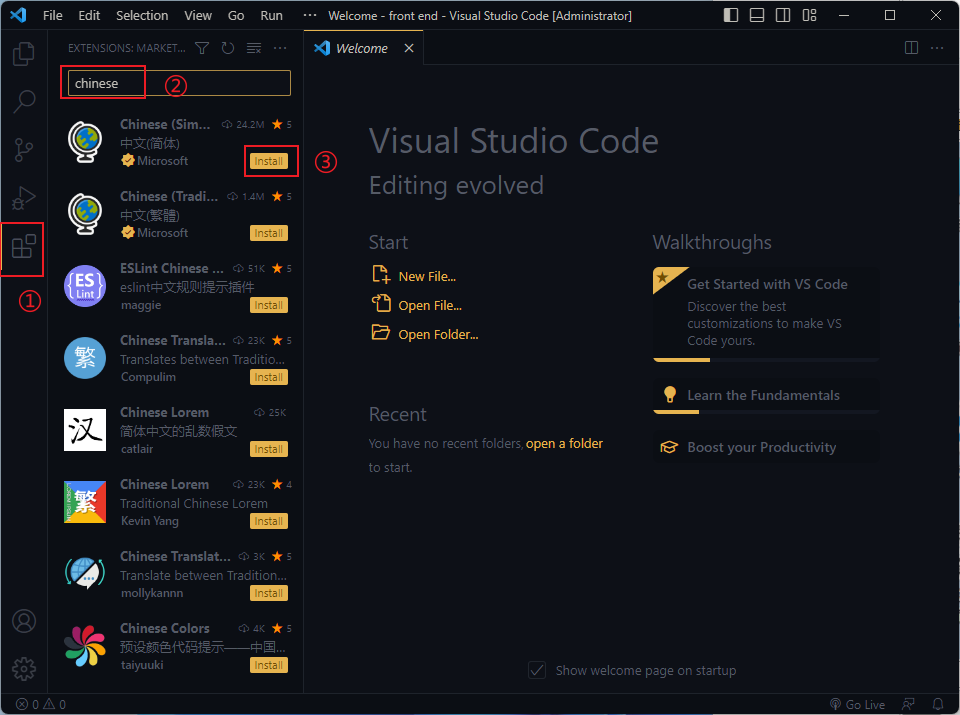The height and width of the screenshot is (715, 960).
Task: Install the Compulim Chinese Translation extension
Action: [x=269, y=377]
